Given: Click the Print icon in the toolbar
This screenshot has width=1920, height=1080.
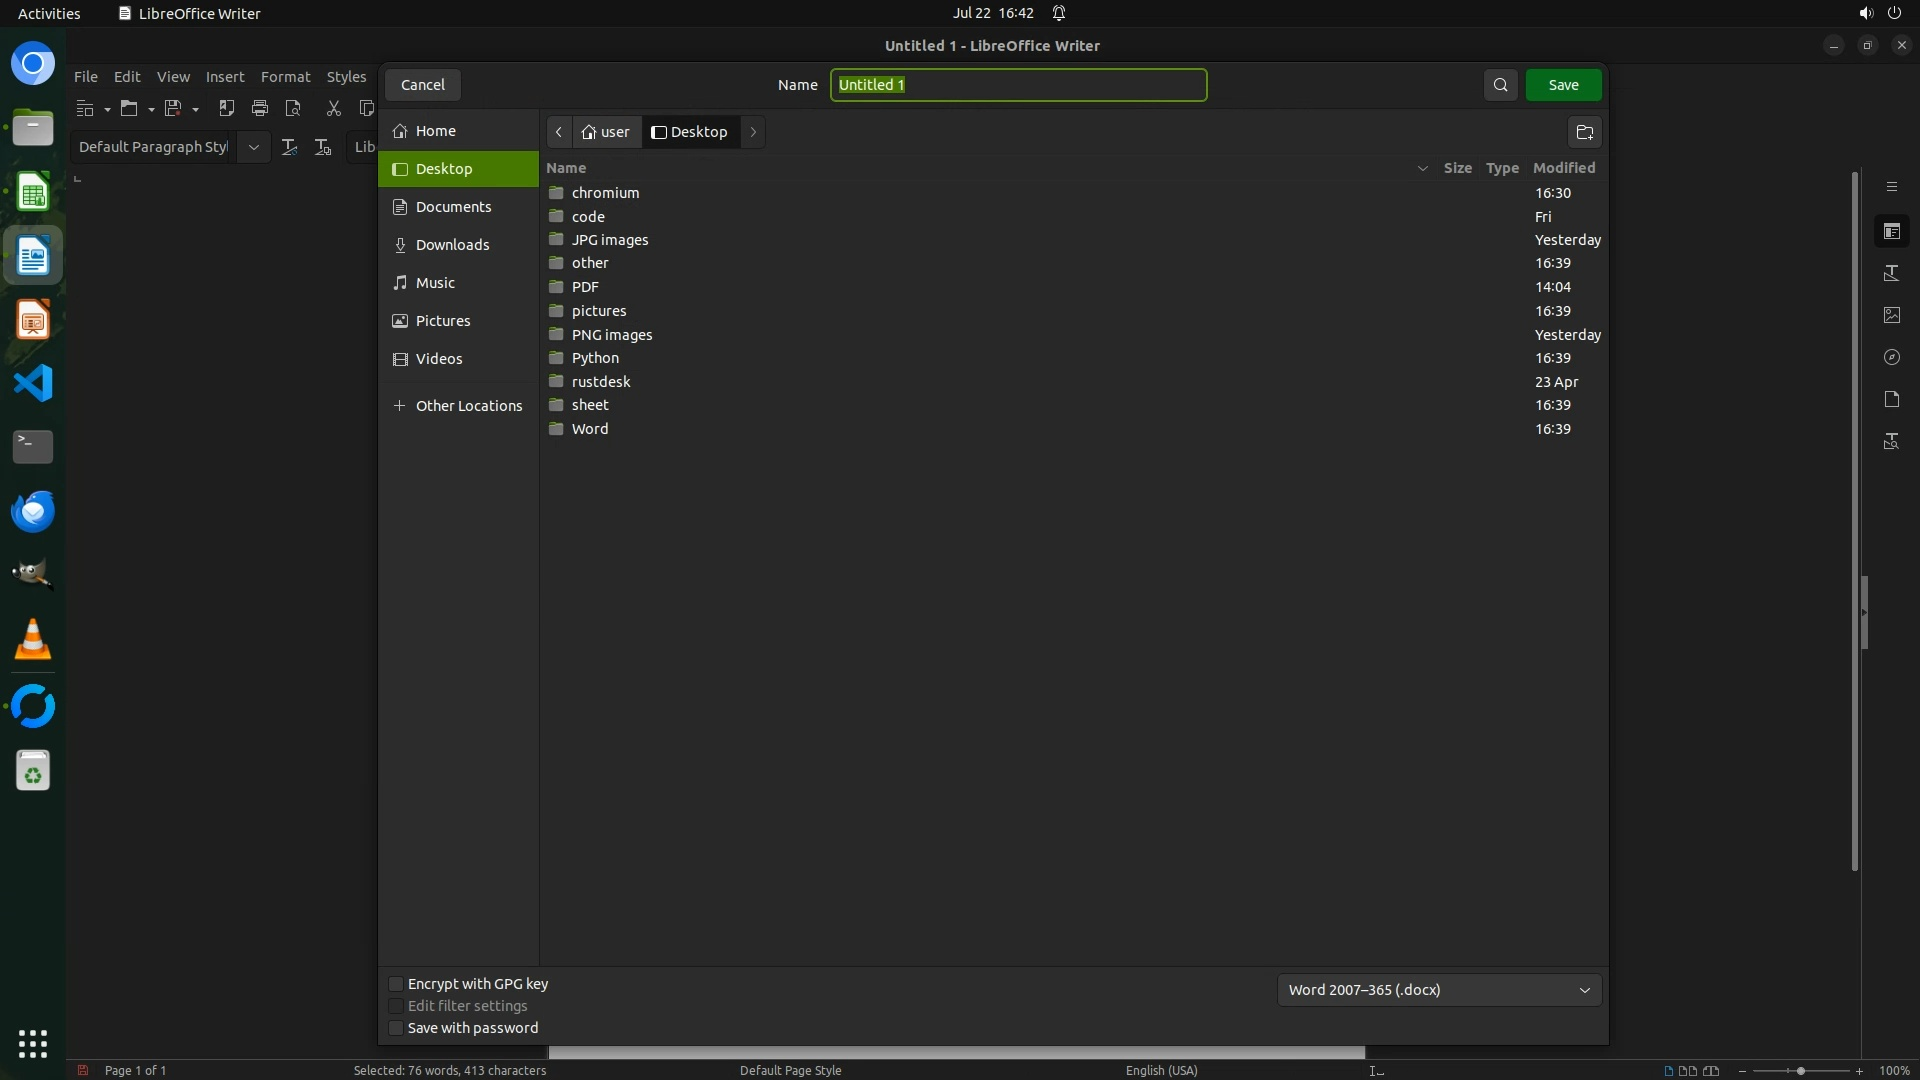Looking at the screenshot, I should pyautogui.click(x=260, y=108).
